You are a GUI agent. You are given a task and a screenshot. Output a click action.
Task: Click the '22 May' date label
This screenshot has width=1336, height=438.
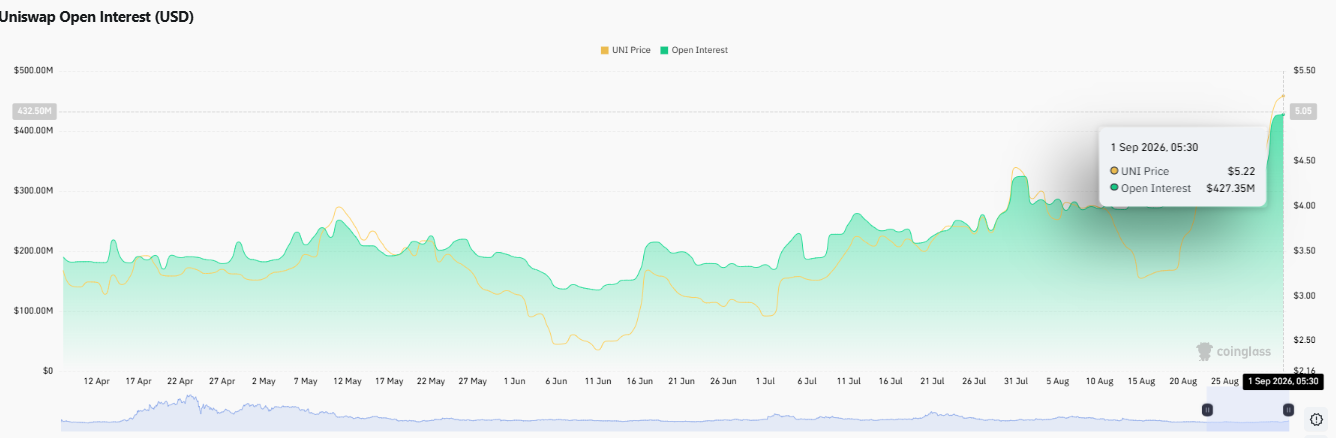coord(430,381)
